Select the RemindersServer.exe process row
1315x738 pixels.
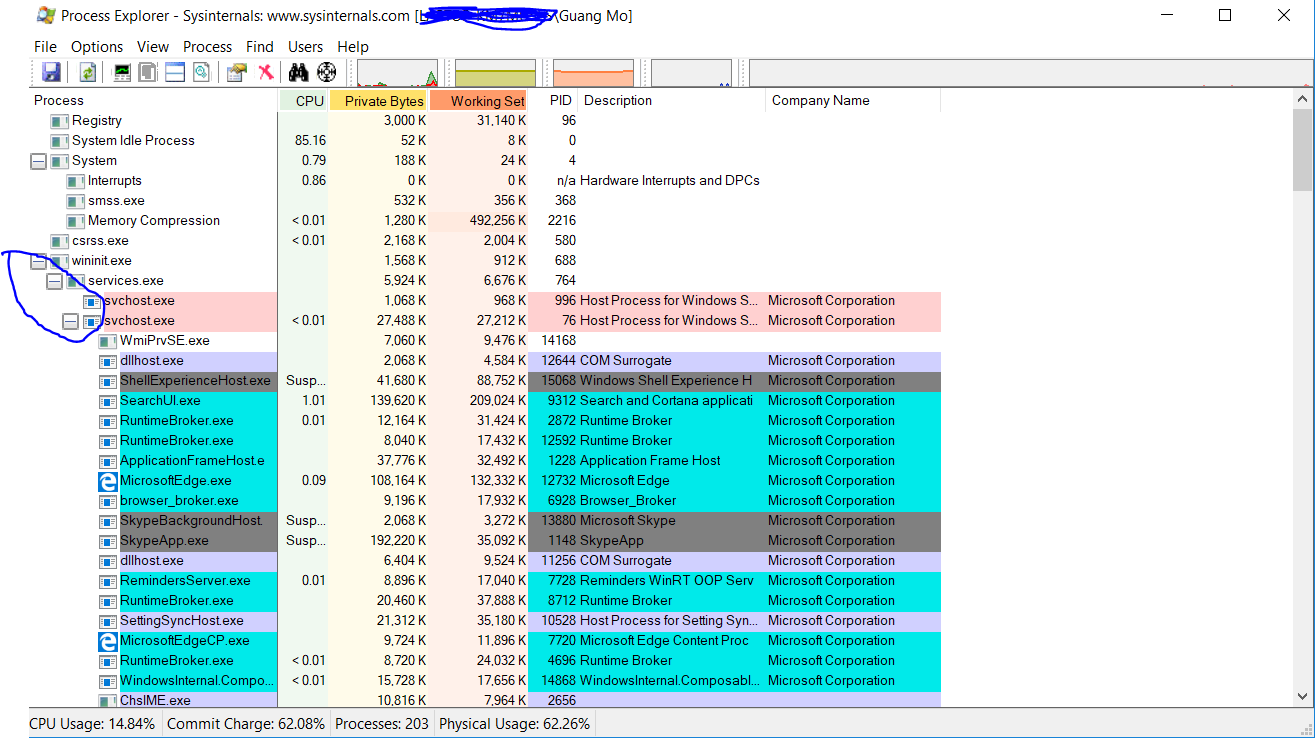[x=485, y=581]
